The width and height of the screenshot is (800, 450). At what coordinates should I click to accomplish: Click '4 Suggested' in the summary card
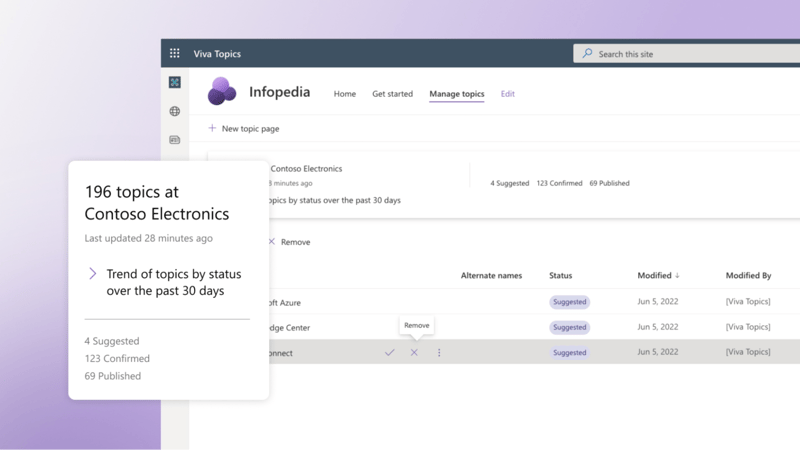[x=112, y=341]
